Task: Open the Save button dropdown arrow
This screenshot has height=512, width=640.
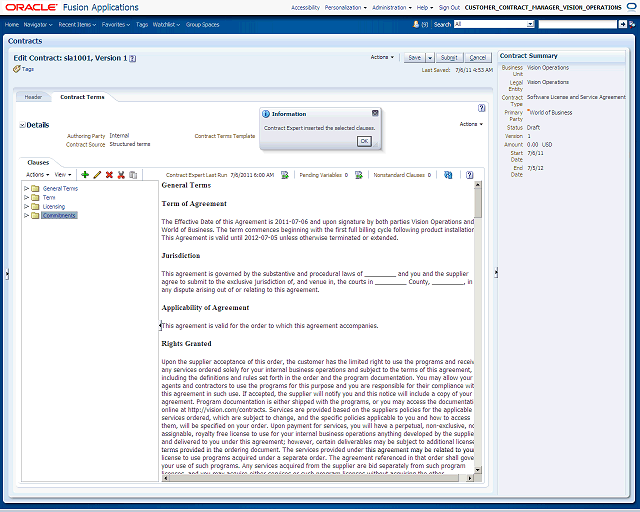Action: (430, 58)
